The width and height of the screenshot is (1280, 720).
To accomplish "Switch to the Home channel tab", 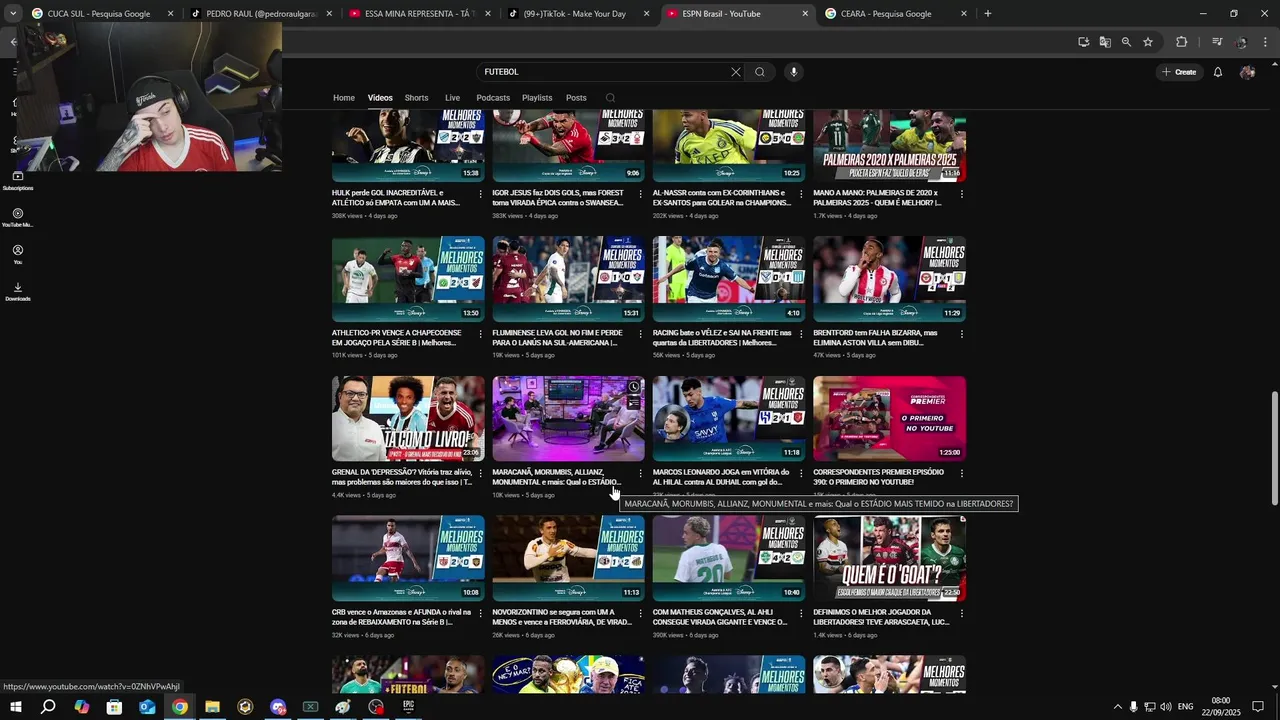I will click(344, 98).
